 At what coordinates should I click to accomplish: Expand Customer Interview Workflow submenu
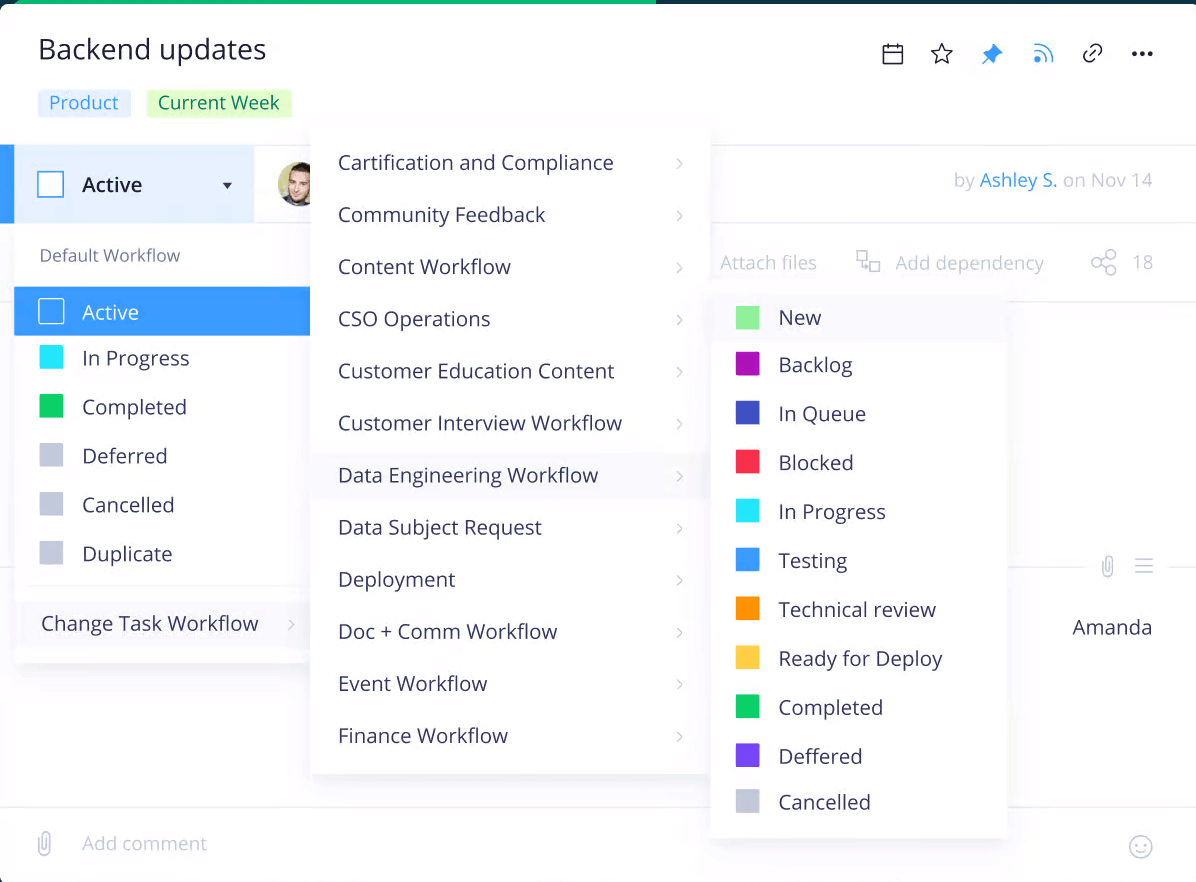(x=510, y=423)
